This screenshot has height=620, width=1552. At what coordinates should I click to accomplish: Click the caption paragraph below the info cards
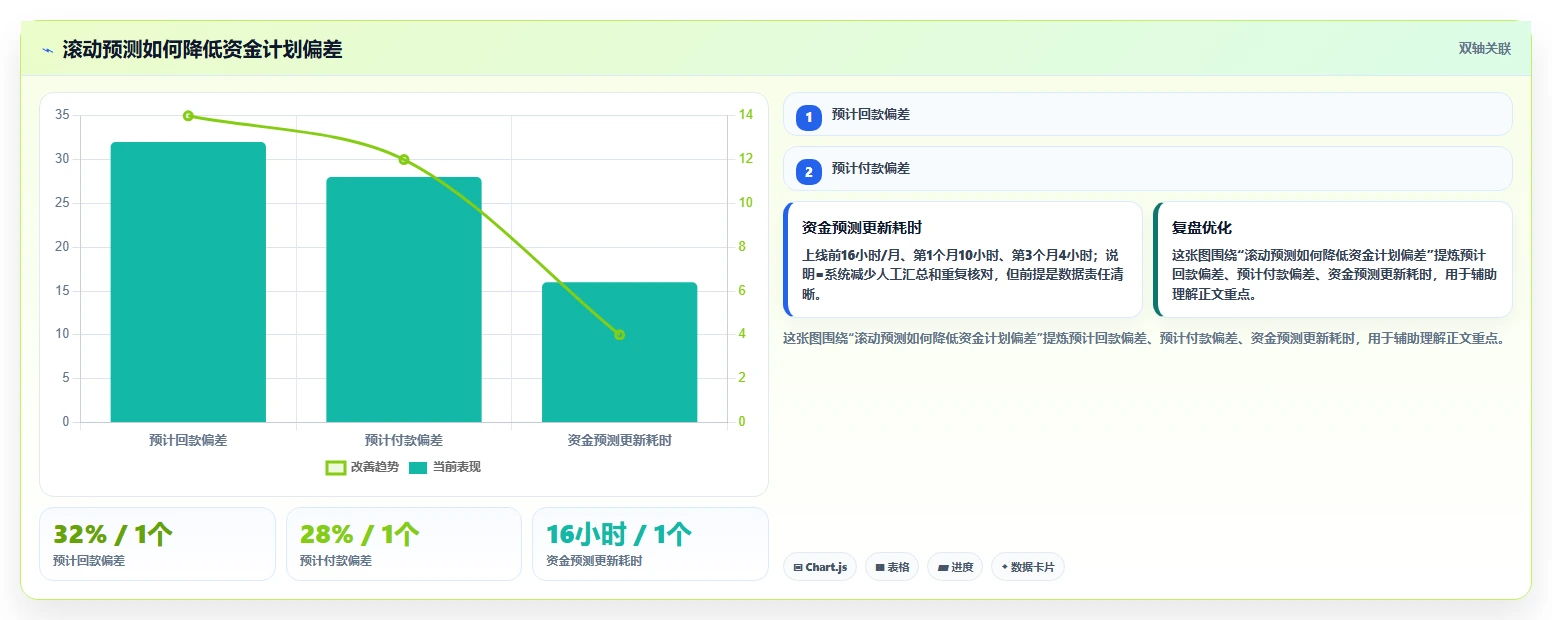click(1144, 339)
